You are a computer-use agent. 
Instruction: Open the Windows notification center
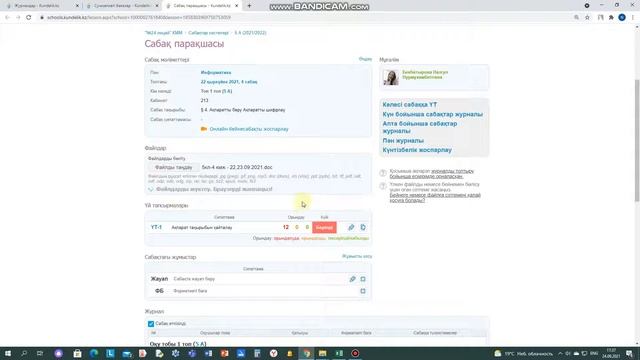point(629,353)
